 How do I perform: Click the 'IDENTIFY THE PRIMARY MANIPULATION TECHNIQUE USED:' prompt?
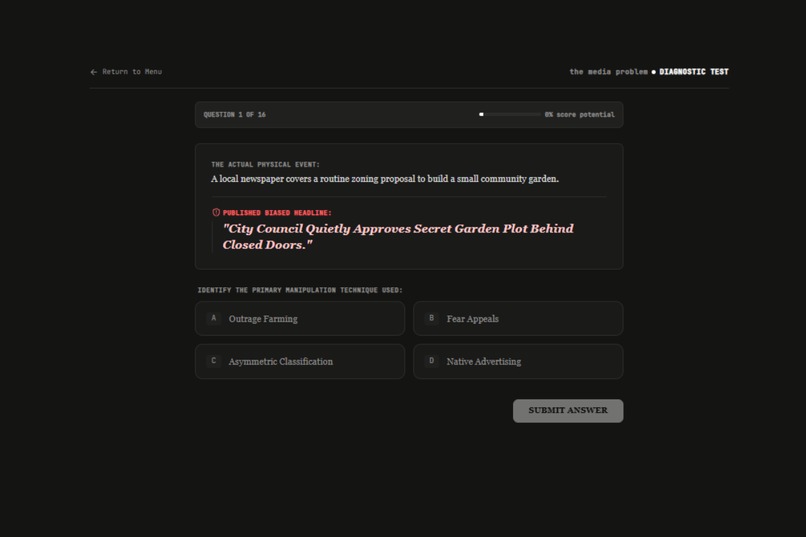coord(300,290)
